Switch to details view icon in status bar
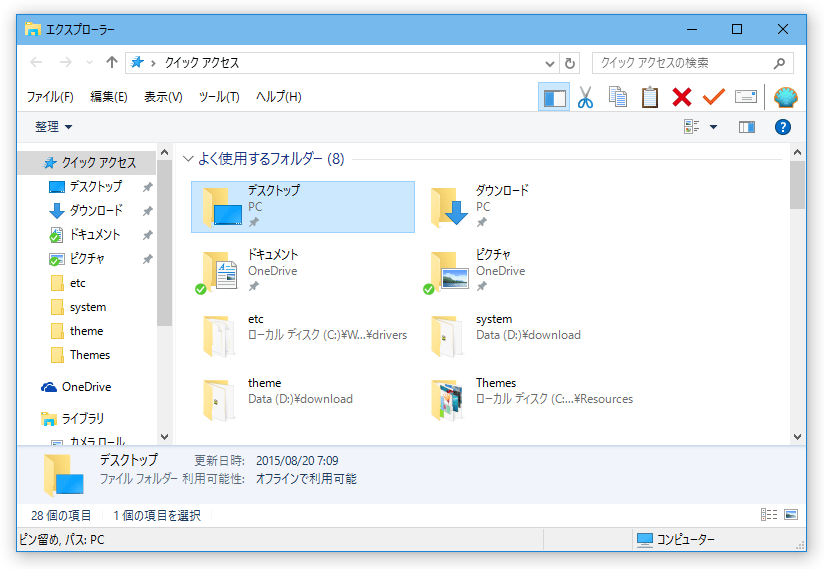 pyautogui.click(x=769, y=515)
